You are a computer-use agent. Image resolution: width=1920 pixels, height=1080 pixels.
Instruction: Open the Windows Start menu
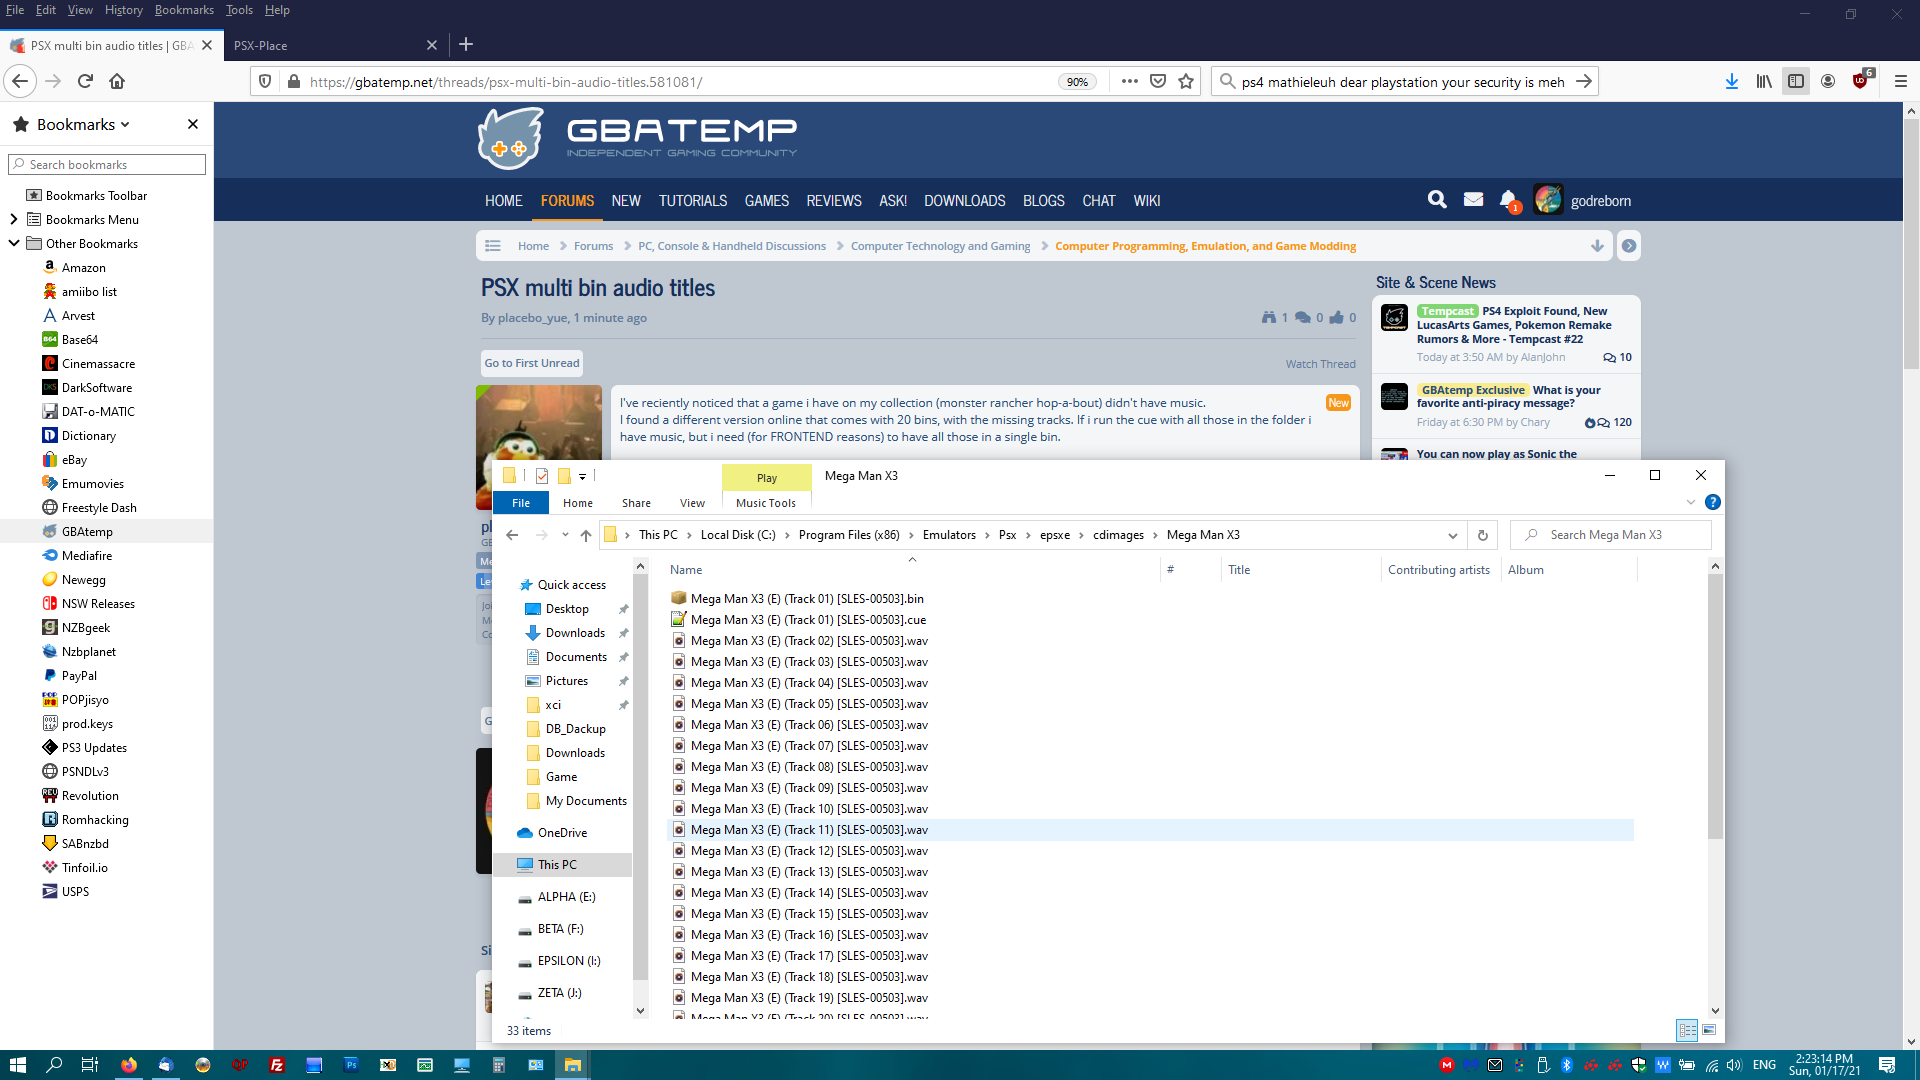(18, 1065)
